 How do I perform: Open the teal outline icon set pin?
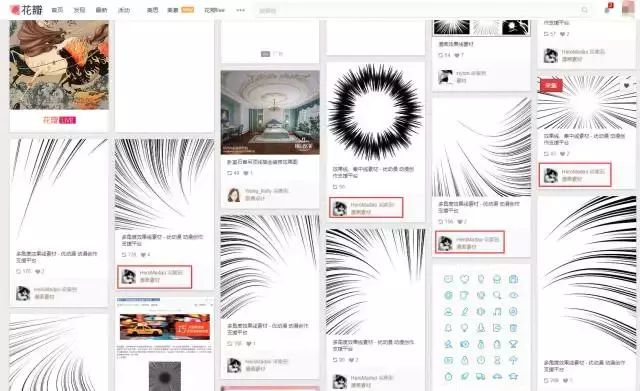(x=481, y=328)
